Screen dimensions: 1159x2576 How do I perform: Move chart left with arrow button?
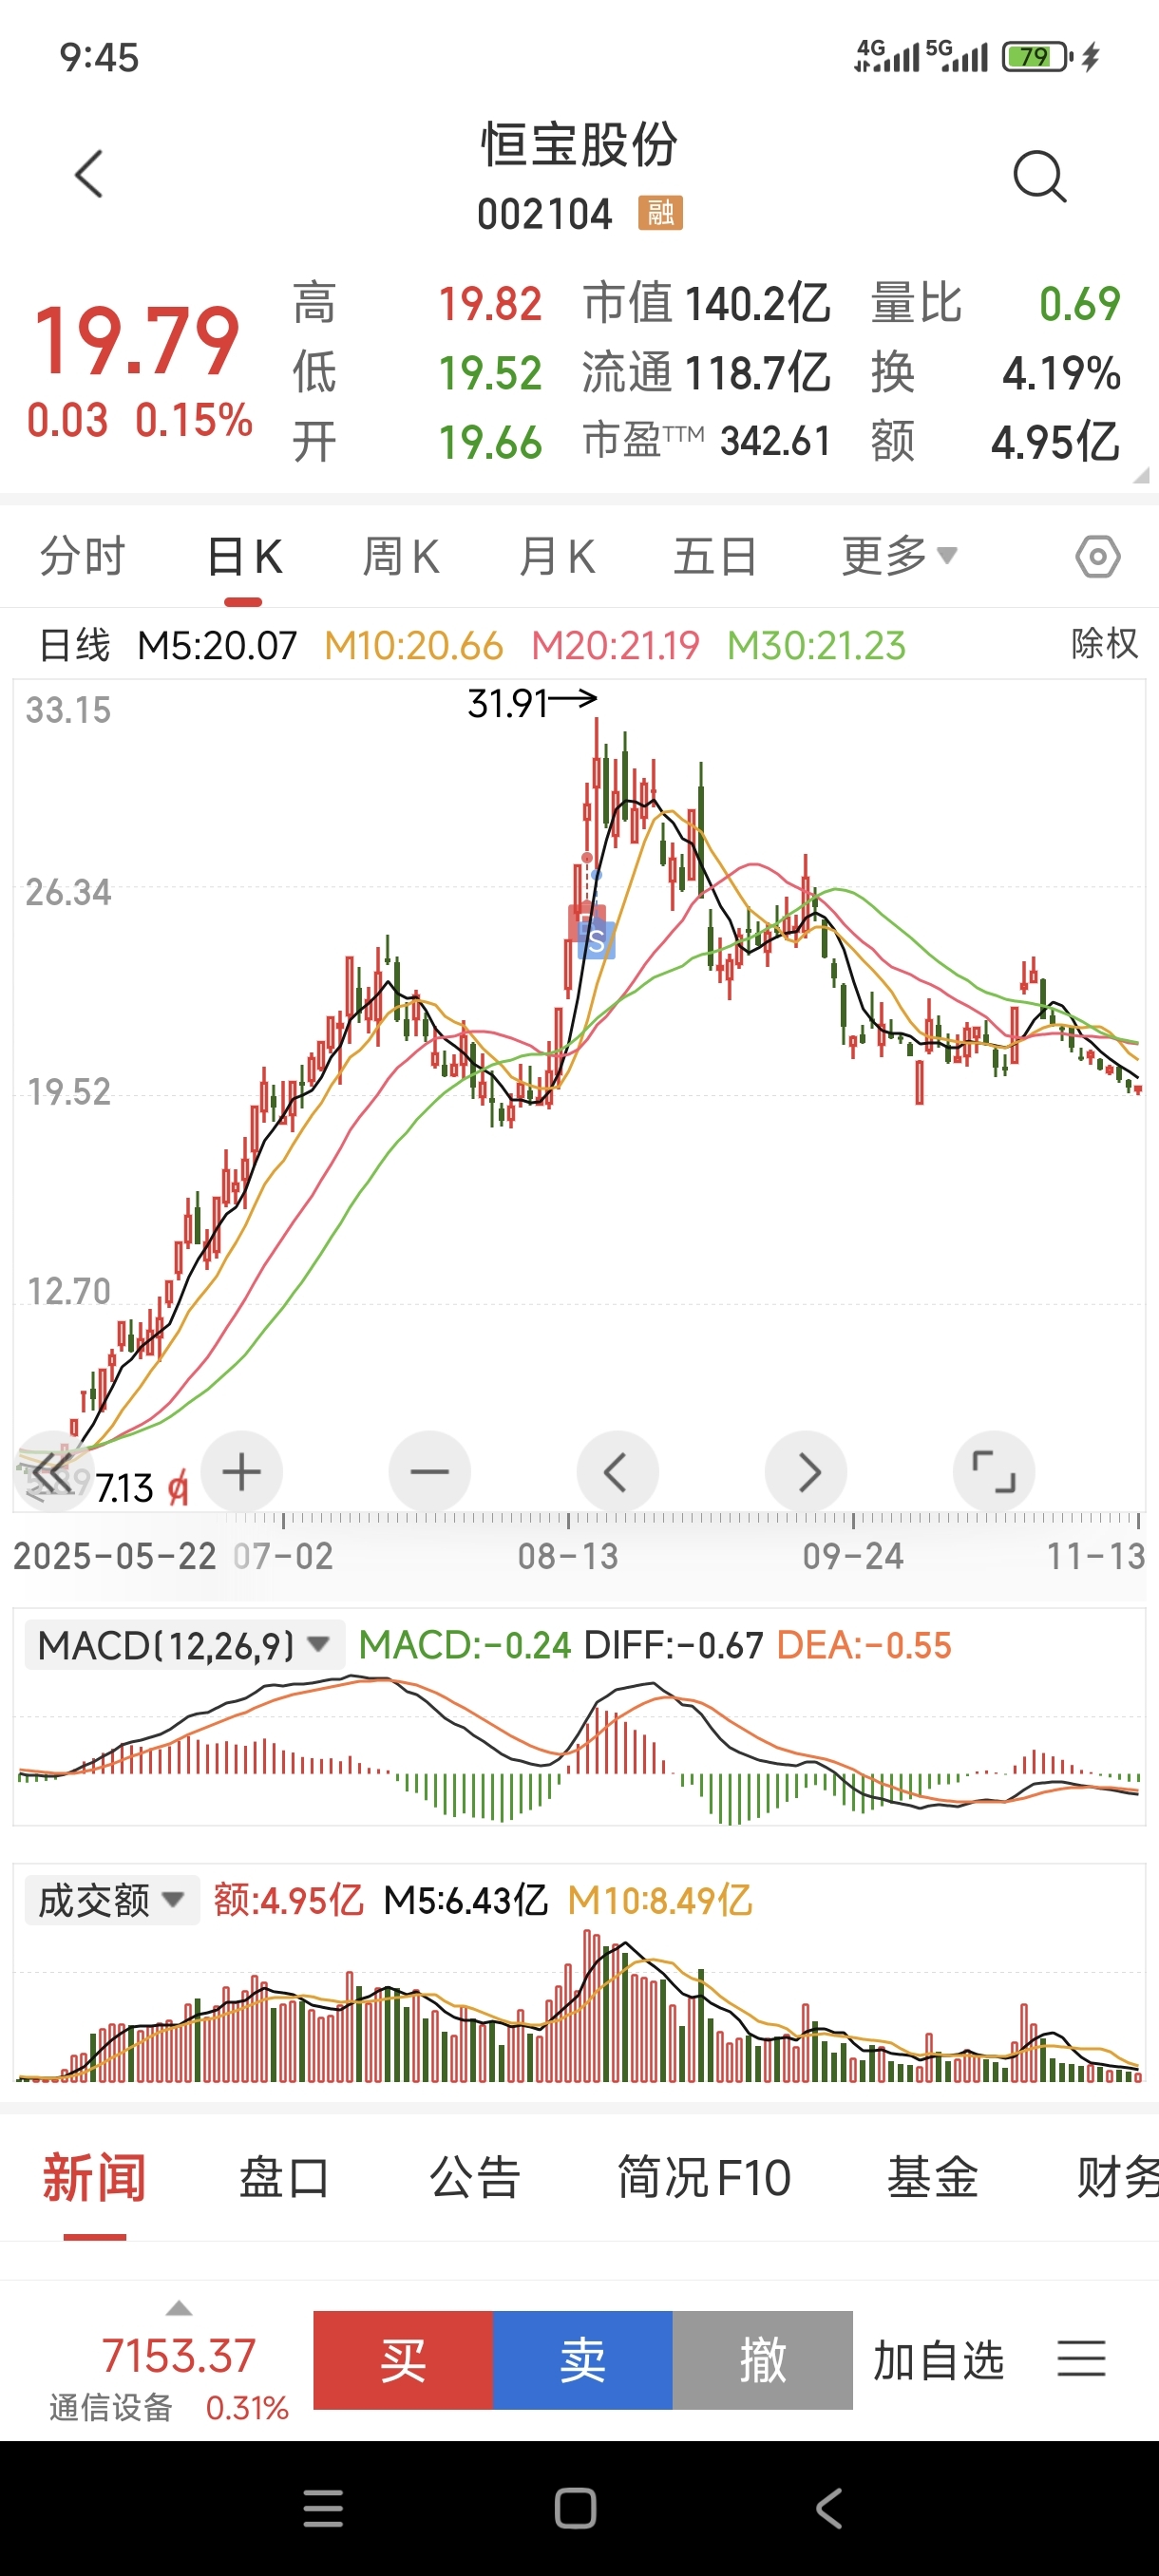[618, 1472]
